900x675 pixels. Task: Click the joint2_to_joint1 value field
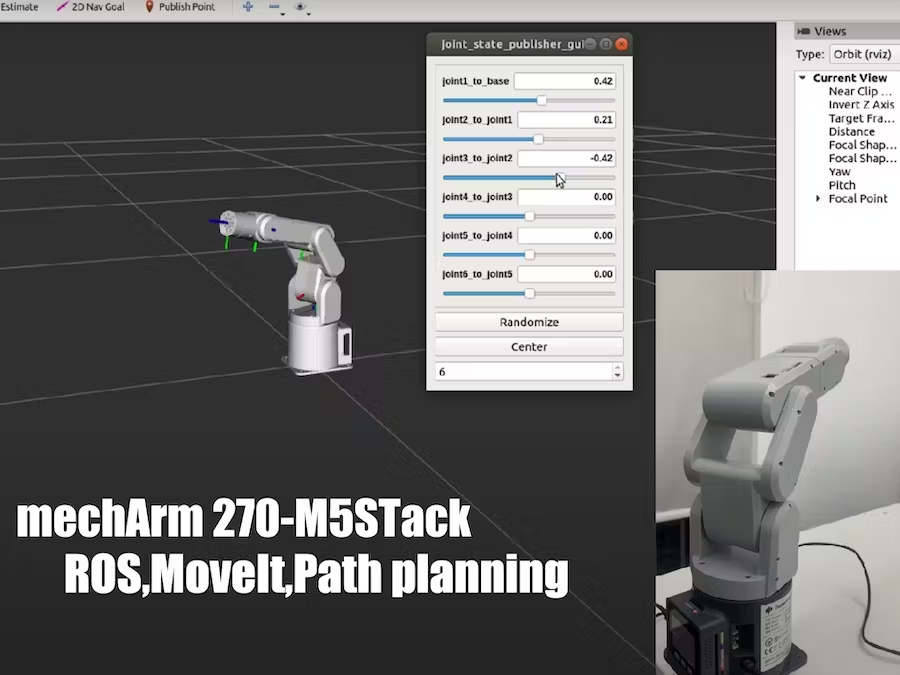567,119
